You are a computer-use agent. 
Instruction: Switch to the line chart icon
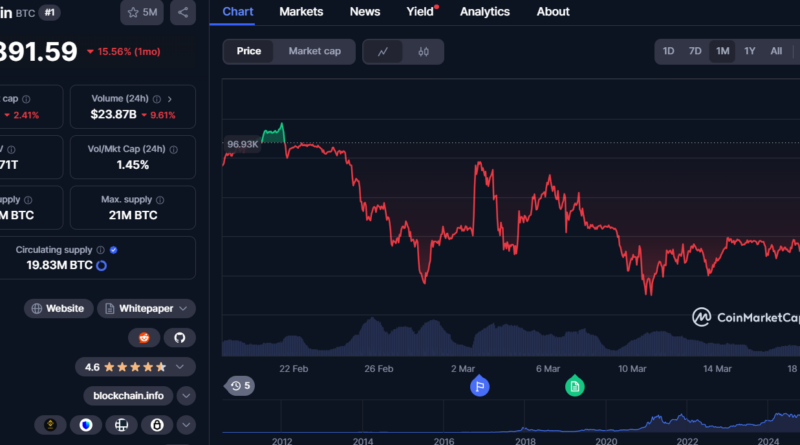(x=383, y=51)
